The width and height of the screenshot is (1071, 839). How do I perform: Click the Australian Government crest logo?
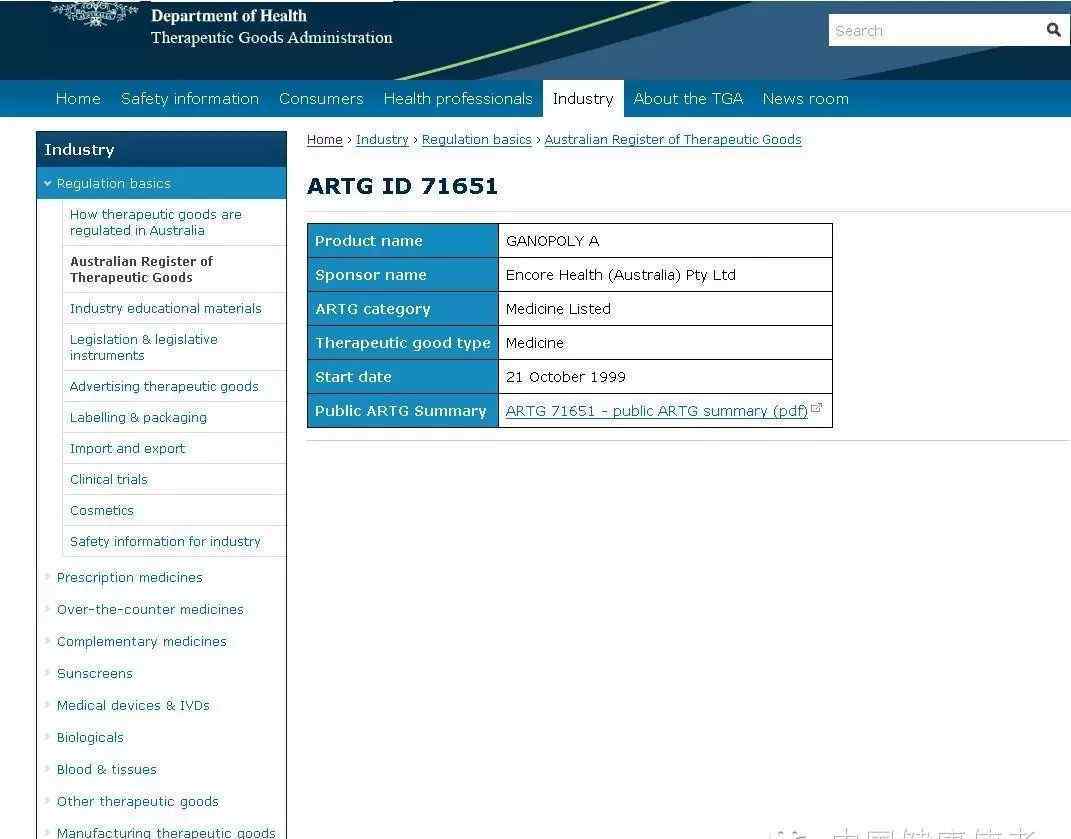95,13
